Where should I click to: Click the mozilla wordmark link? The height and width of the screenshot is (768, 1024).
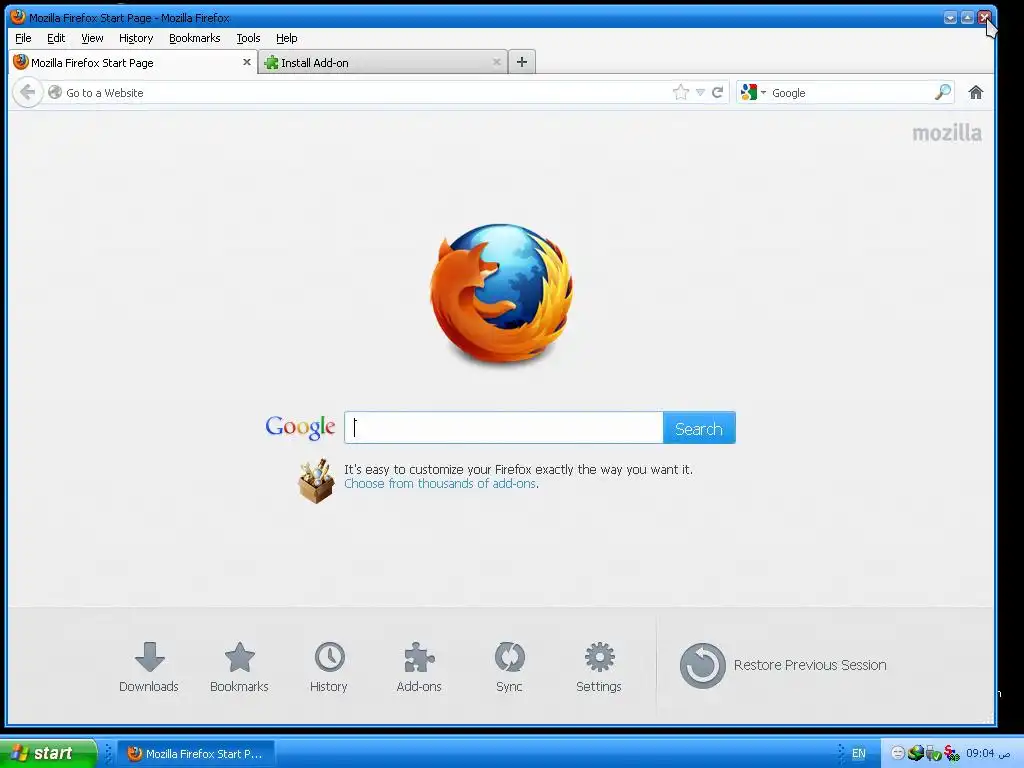(x=947, y=133)
